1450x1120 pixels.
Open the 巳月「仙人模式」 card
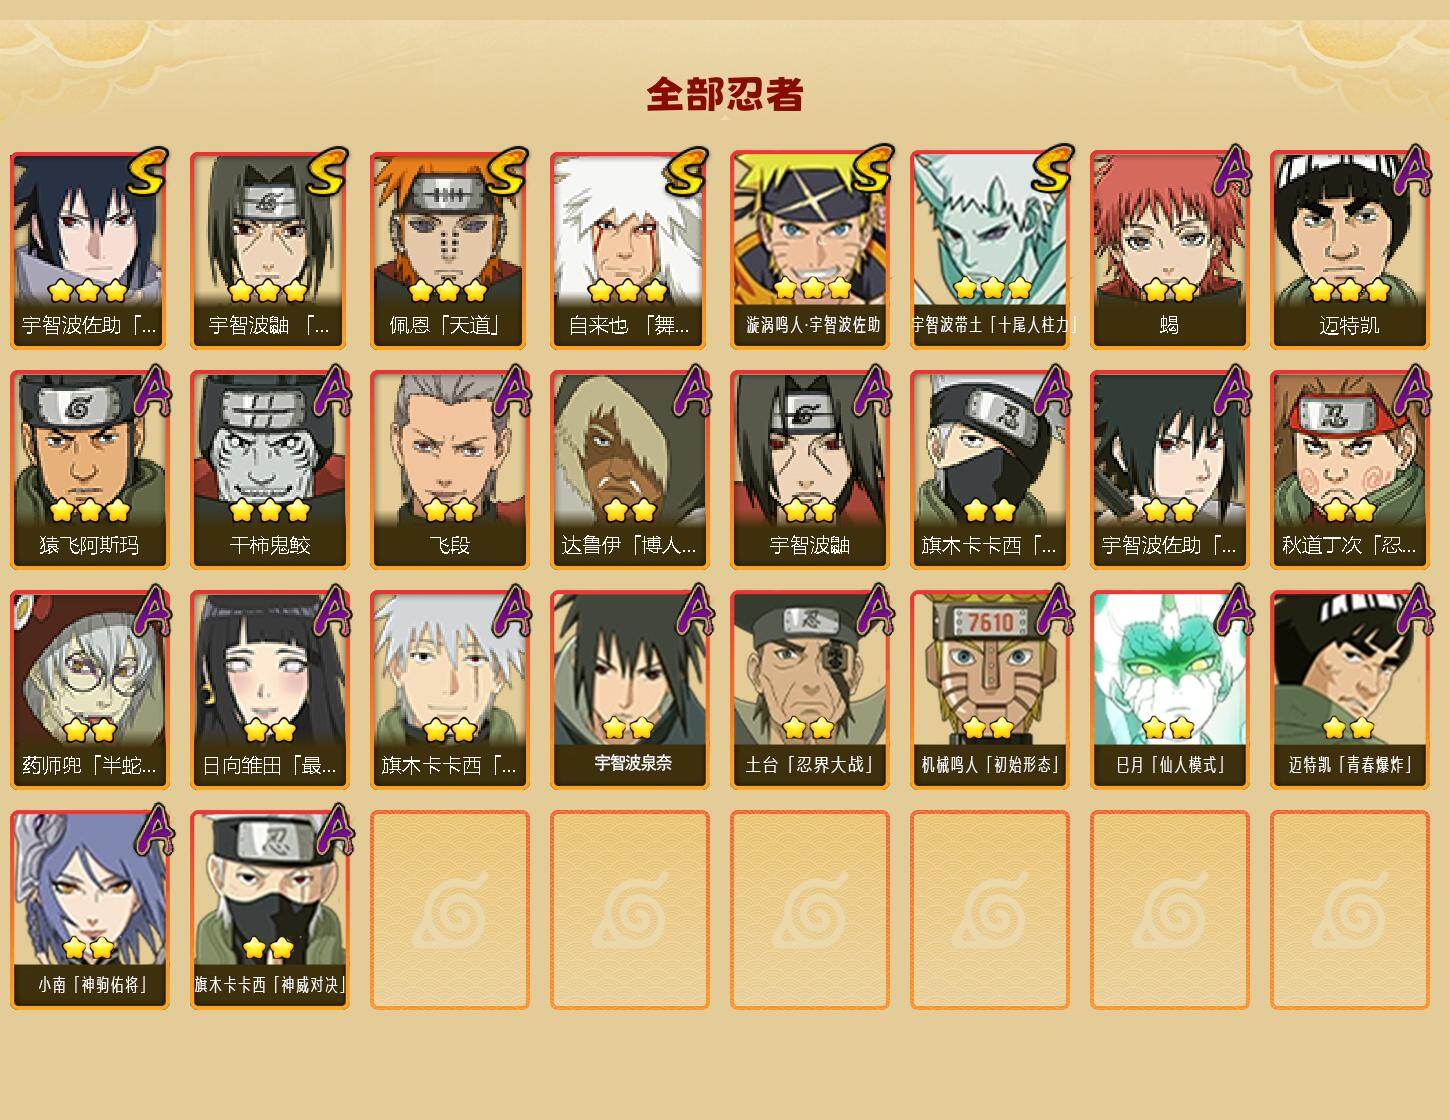tap(1169, 690)
